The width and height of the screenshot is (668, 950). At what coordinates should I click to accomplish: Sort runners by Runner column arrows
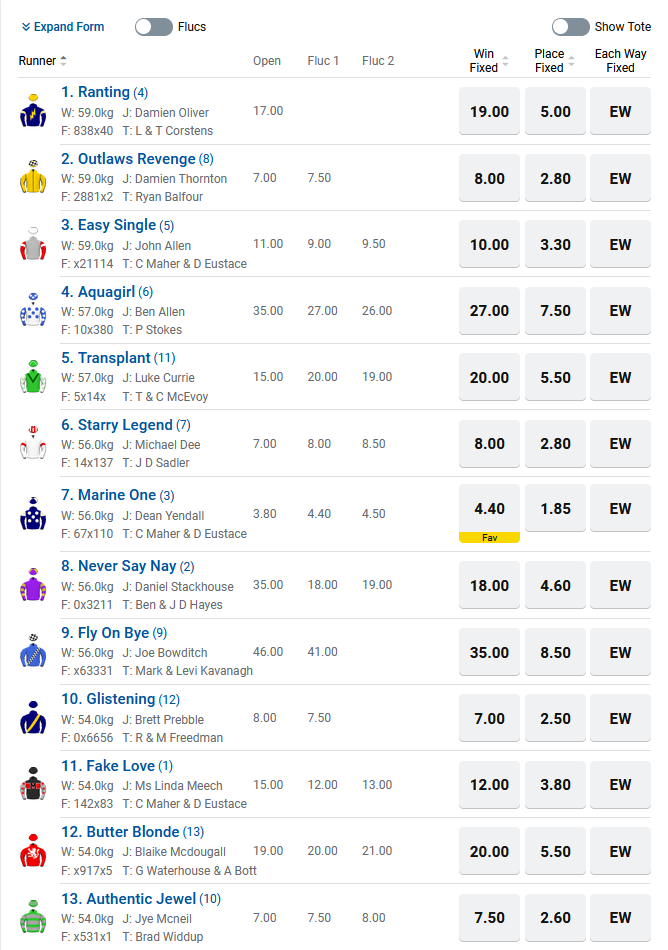pyautogui.click(x=63, y=61)
